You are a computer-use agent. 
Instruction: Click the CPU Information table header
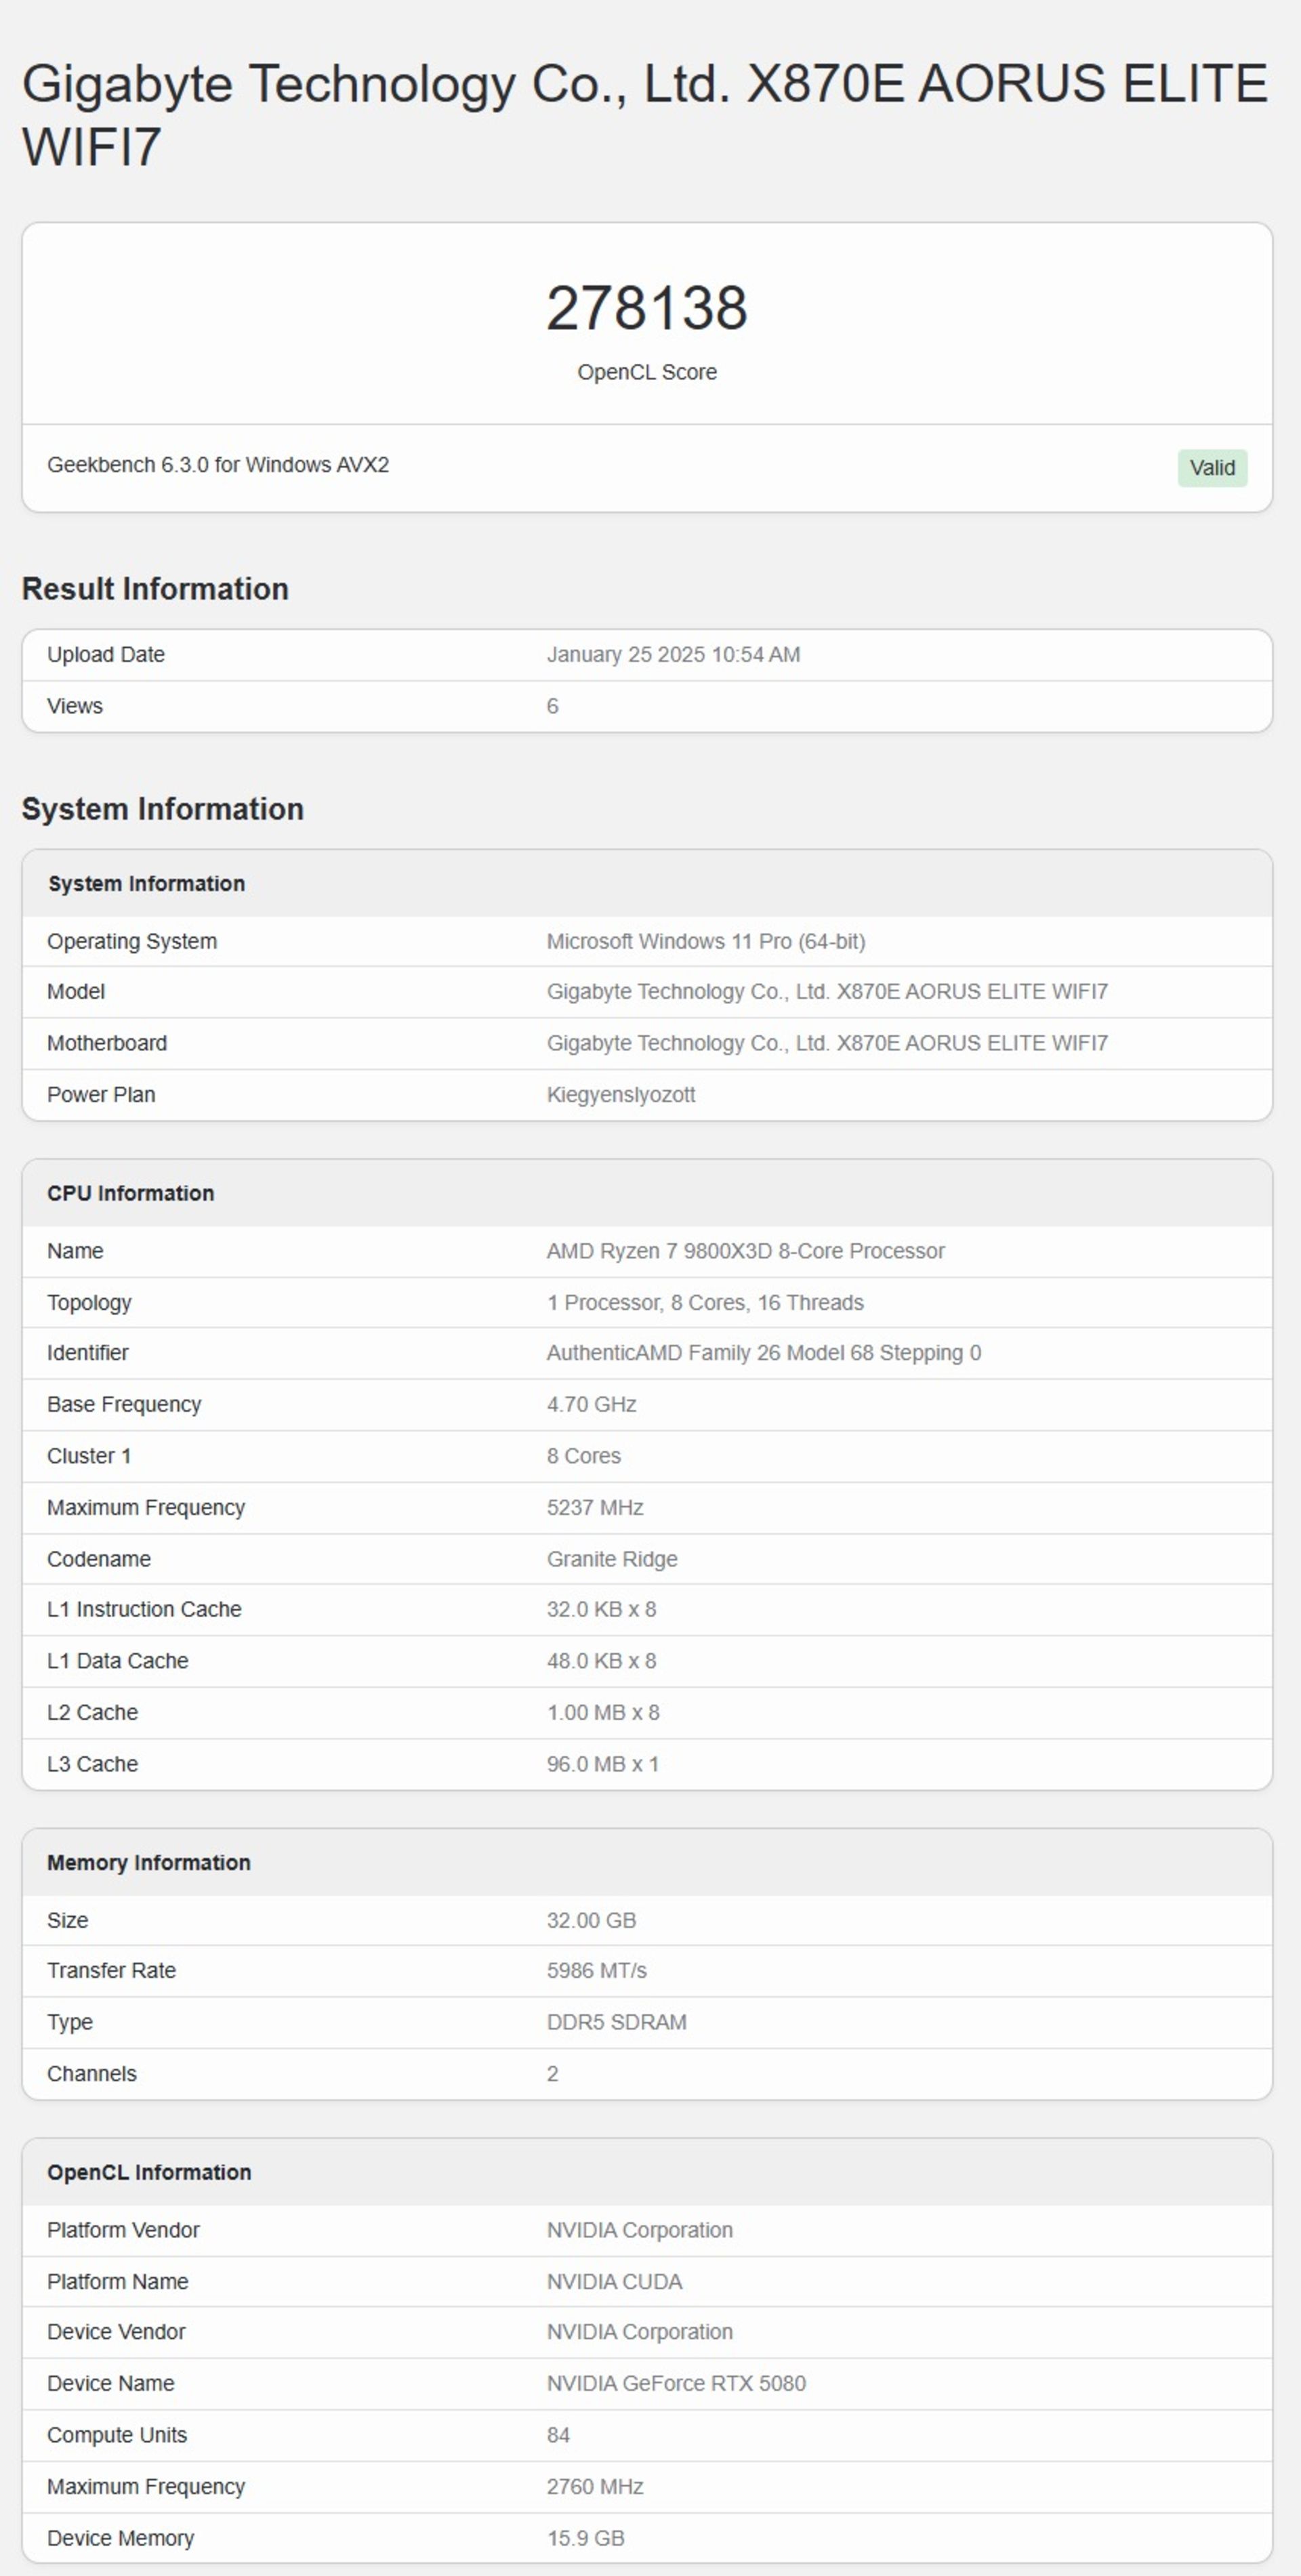tap(130, 1194)
